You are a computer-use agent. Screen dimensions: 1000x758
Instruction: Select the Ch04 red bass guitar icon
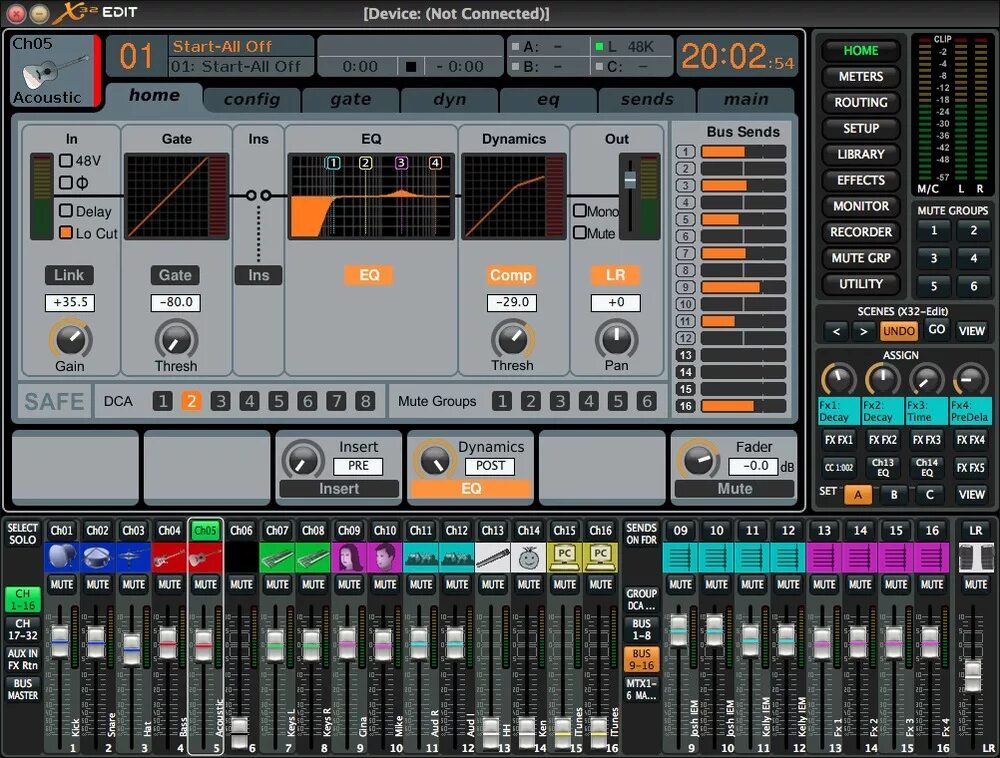click(169, 557)
